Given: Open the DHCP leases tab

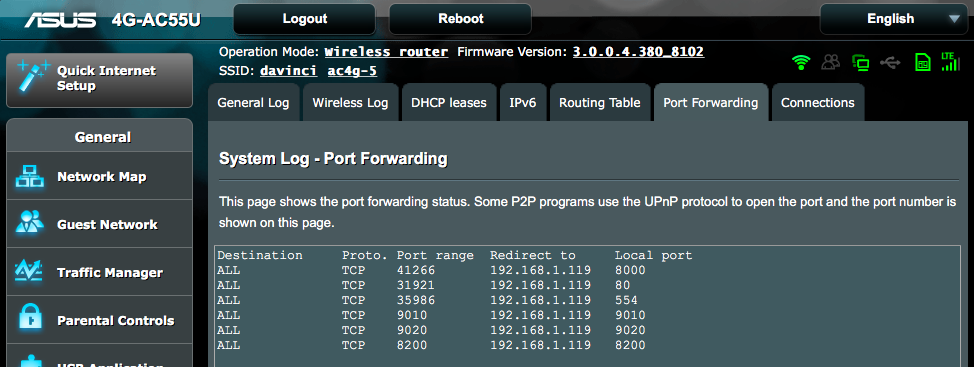Looking at the screenshot, I should 449,102.
